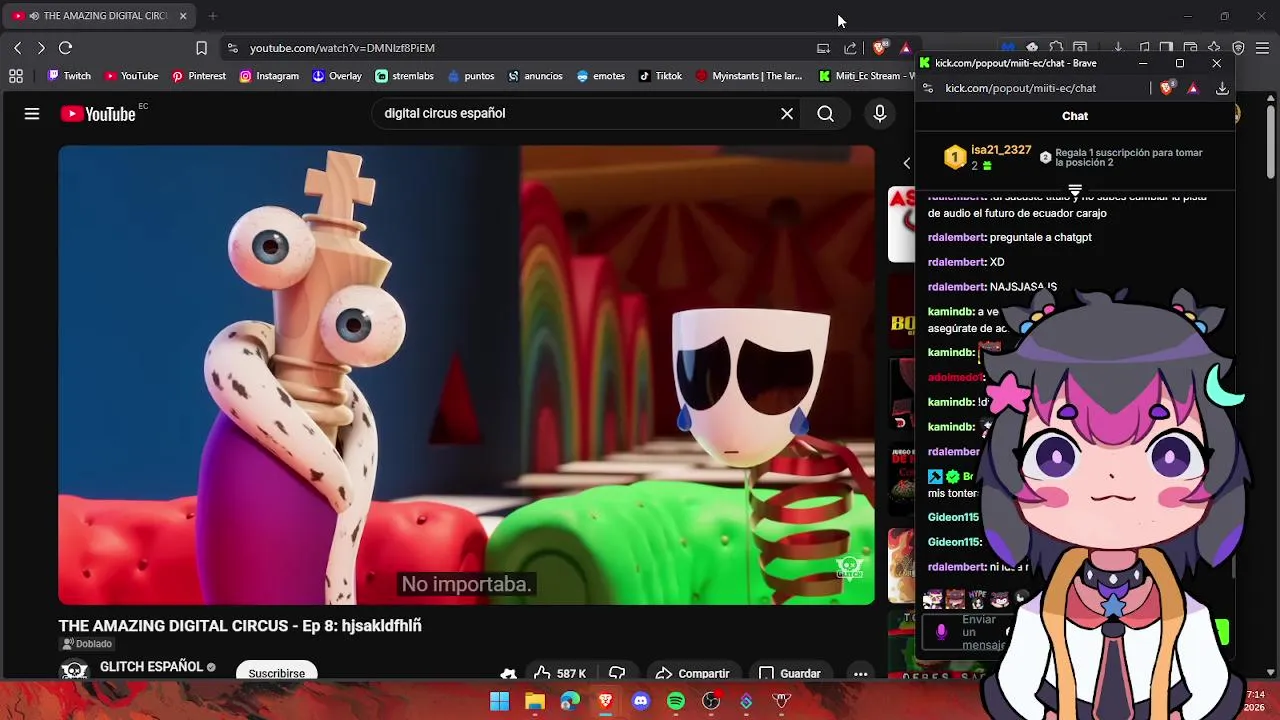Click the cast/install screen icon in address bar
The height and width of the screenshot is (720, 1280).
tap(823, 48)
